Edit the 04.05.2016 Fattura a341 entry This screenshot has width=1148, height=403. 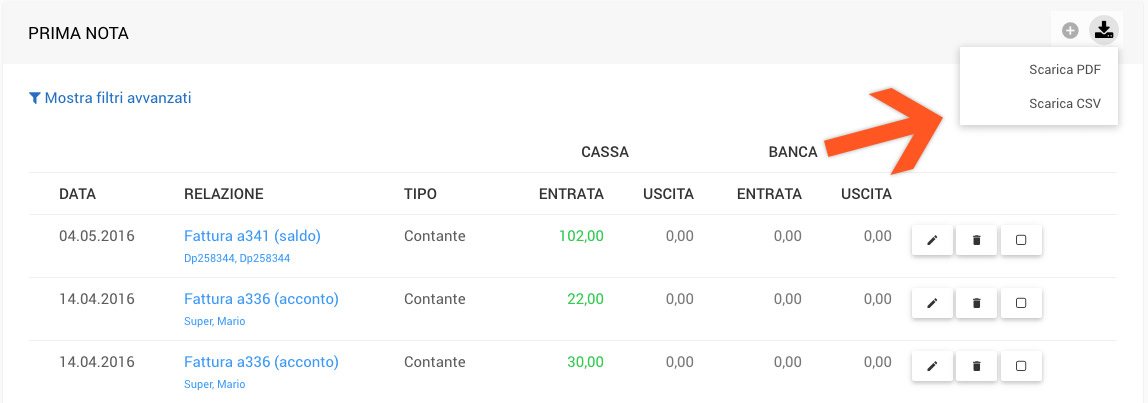932,241
